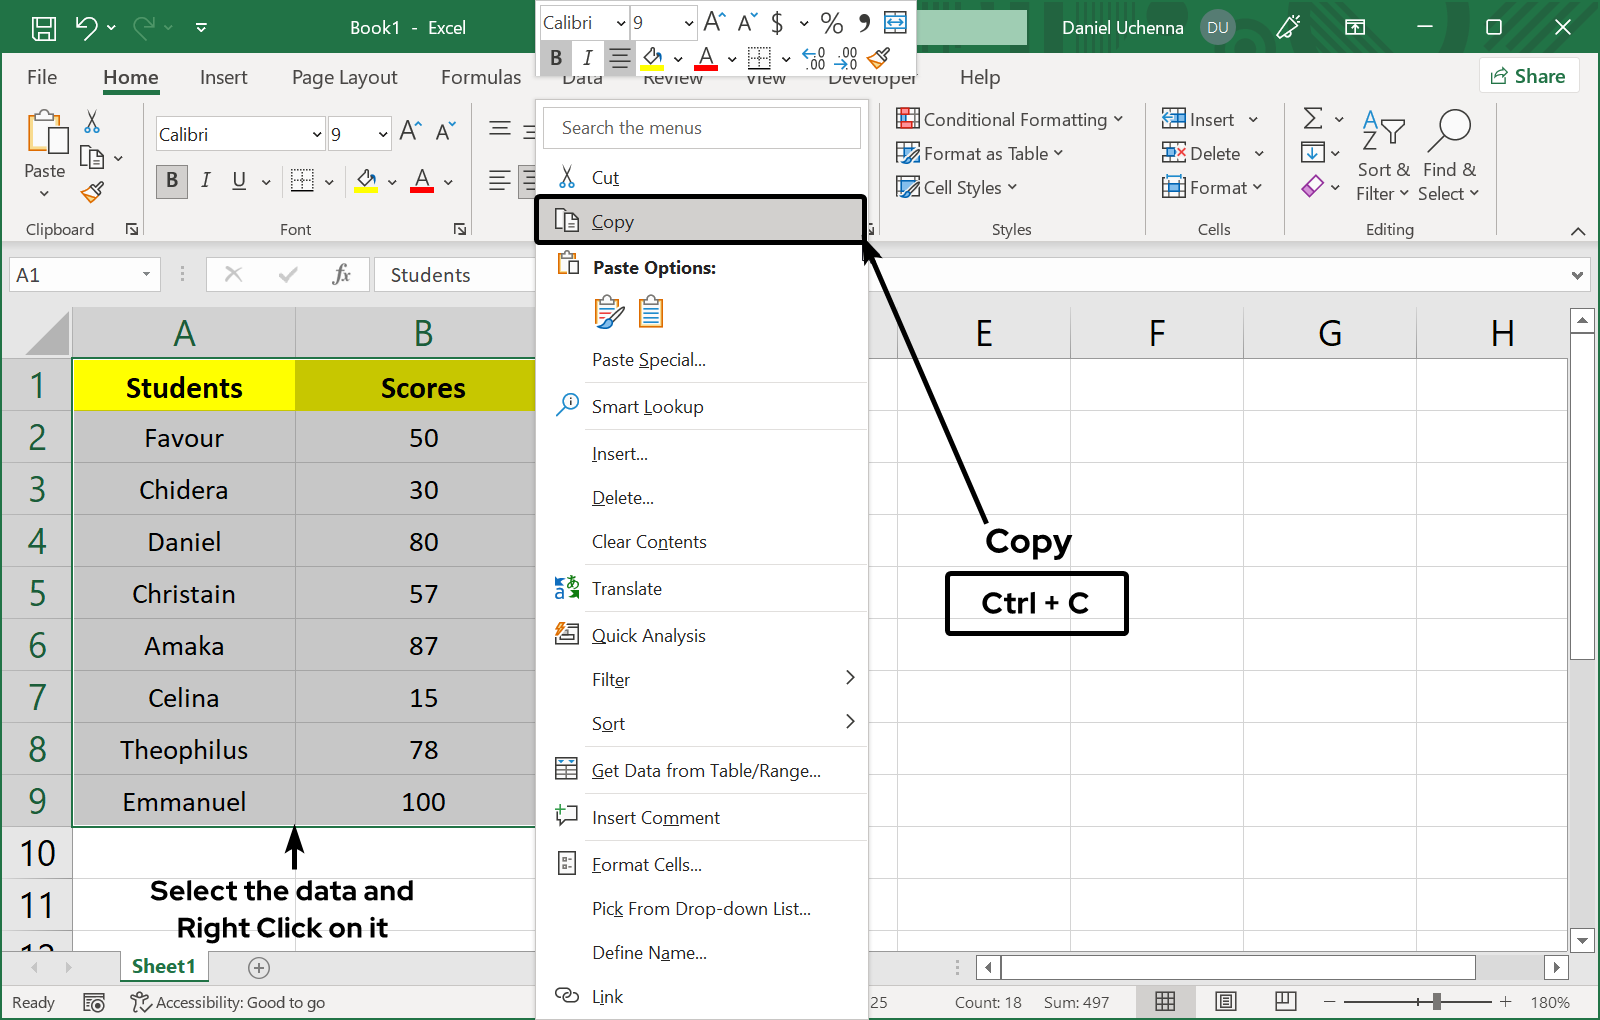Open the Borders dropdown arrow

(x=330, y=181)
